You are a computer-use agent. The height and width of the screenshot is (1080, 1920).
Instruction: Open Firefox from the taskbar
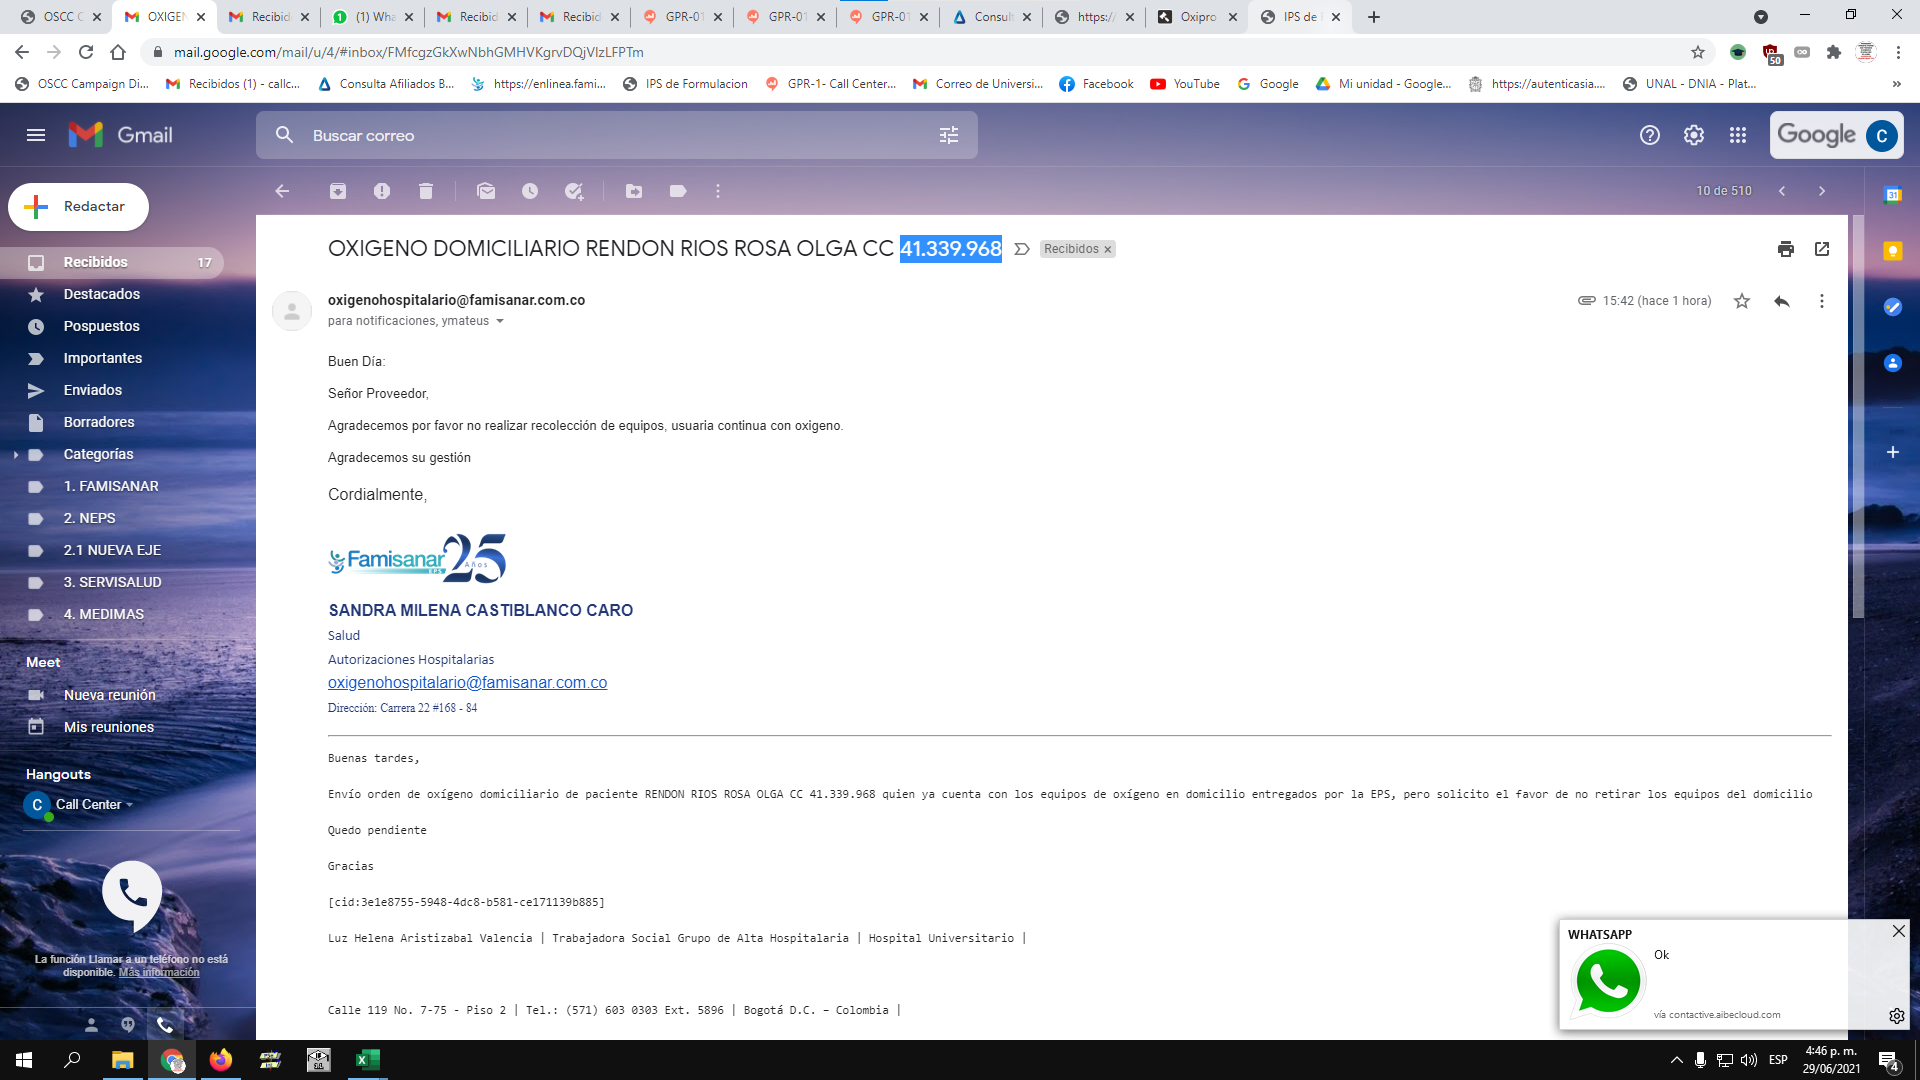click(220, 1060)
